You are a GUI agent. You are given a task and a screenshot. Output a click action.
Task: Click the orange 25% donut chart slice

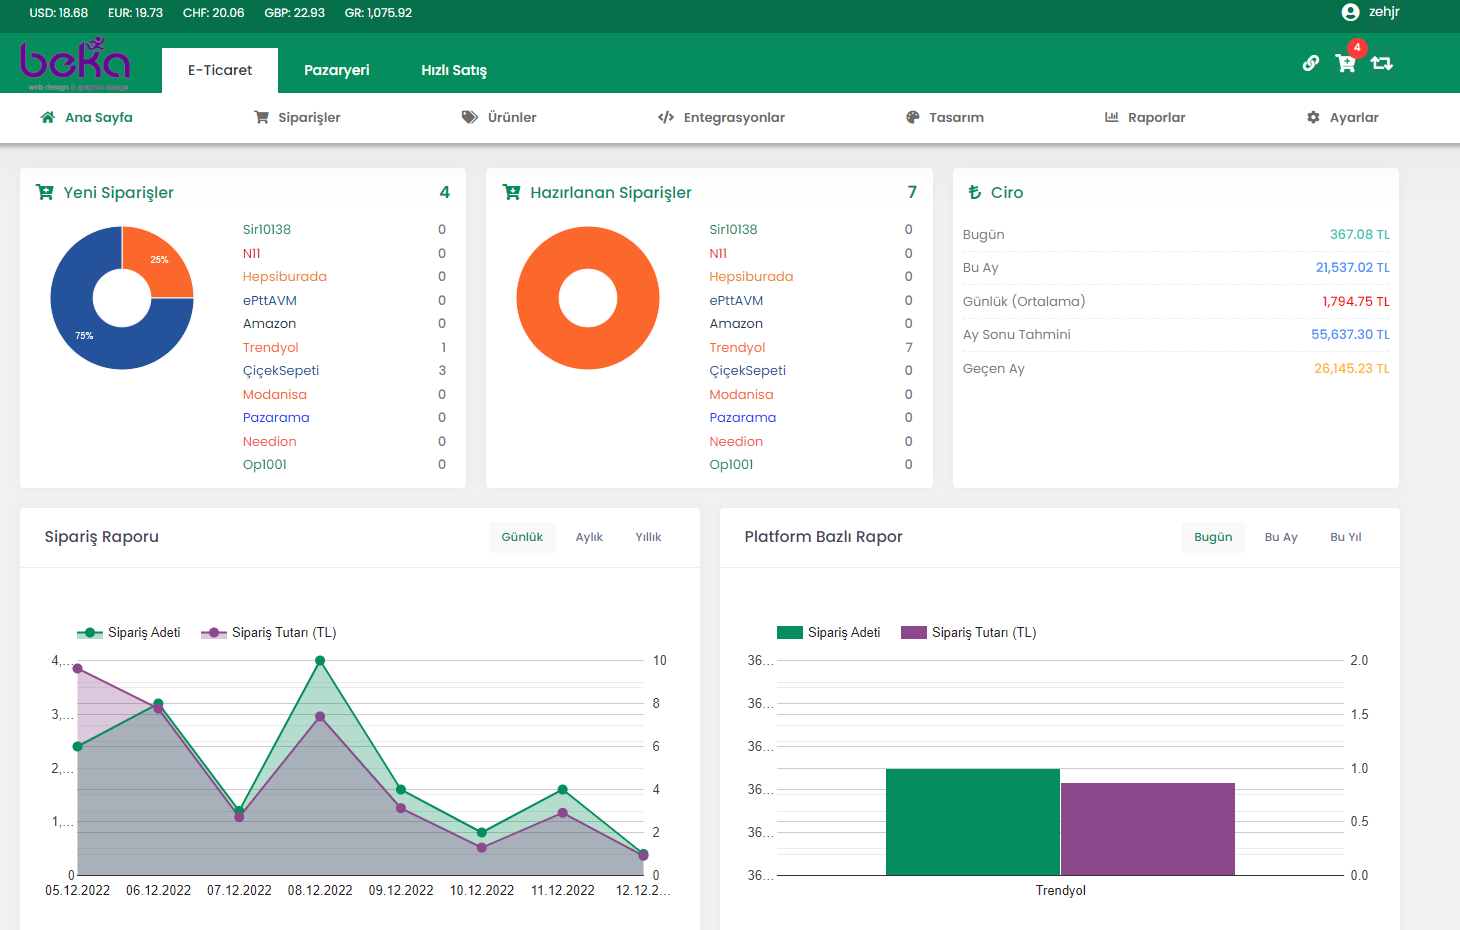coord(163,262)
